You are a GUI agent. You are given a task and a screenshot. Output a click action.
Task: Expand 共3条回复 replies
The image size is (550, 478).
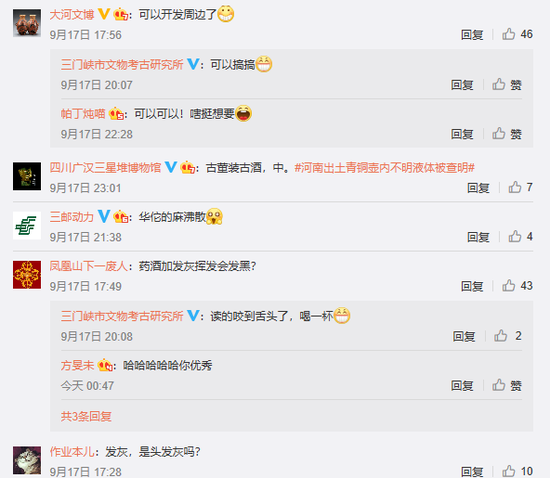(x=86, y=416)
